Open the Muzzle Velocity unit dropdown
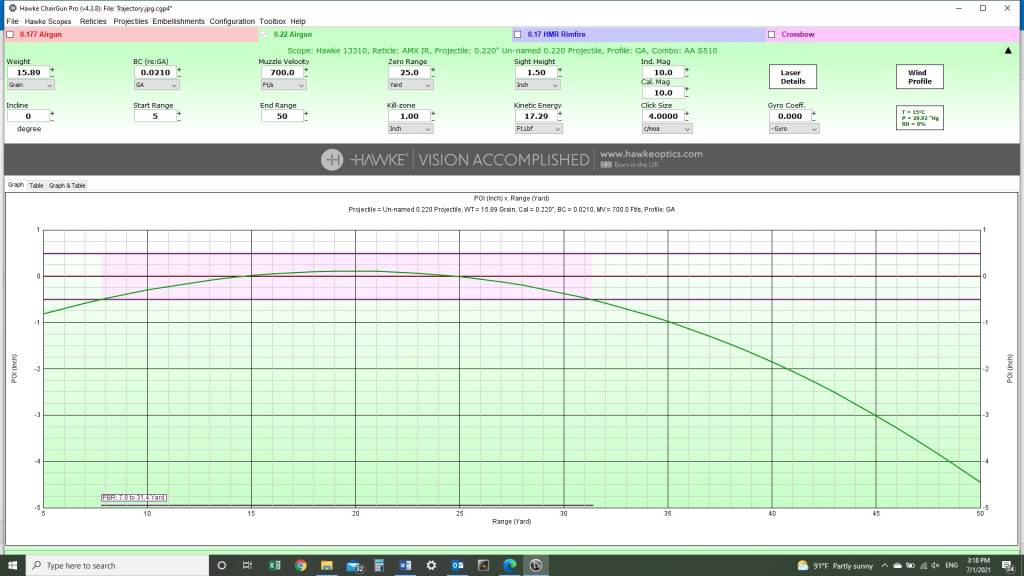1024x576 pixels. [283, 85]
